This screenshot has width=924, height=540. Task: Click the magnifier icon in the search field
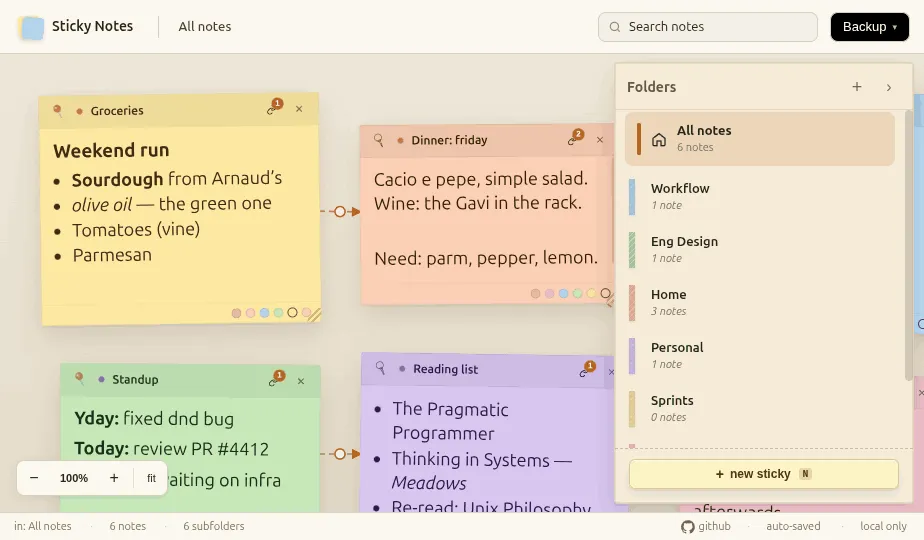pos(615,27)
